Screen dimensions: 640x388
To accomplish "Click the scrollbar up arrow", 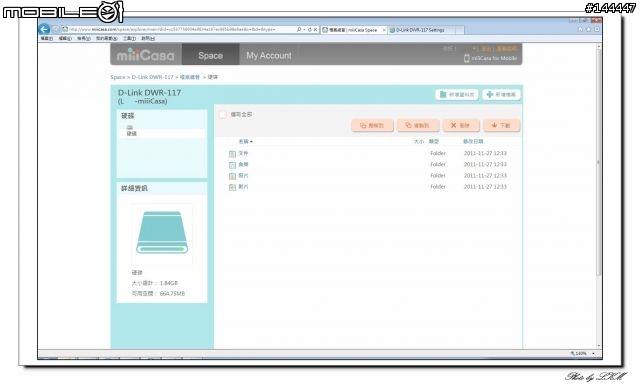I will [599, 46].
